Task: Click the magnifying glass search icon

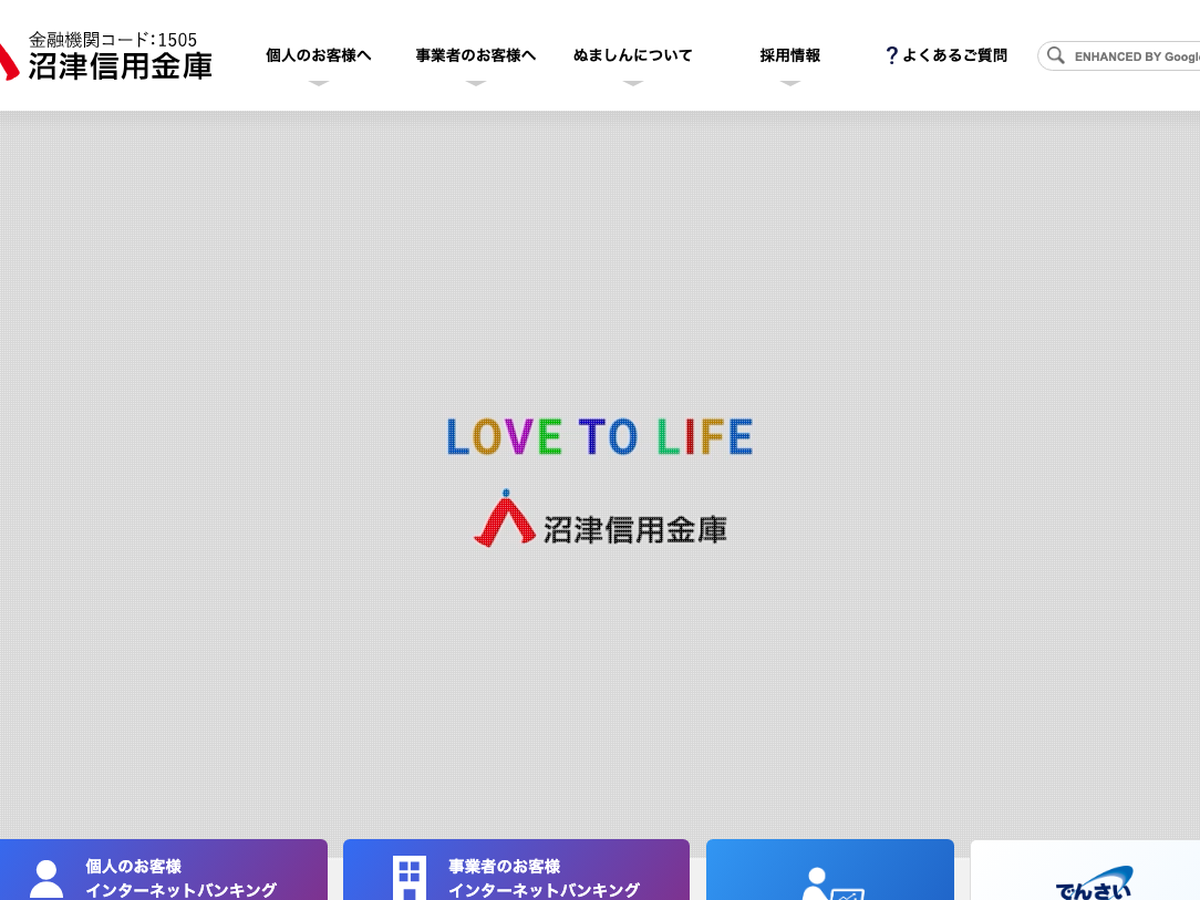Action: click(1056, 56)
